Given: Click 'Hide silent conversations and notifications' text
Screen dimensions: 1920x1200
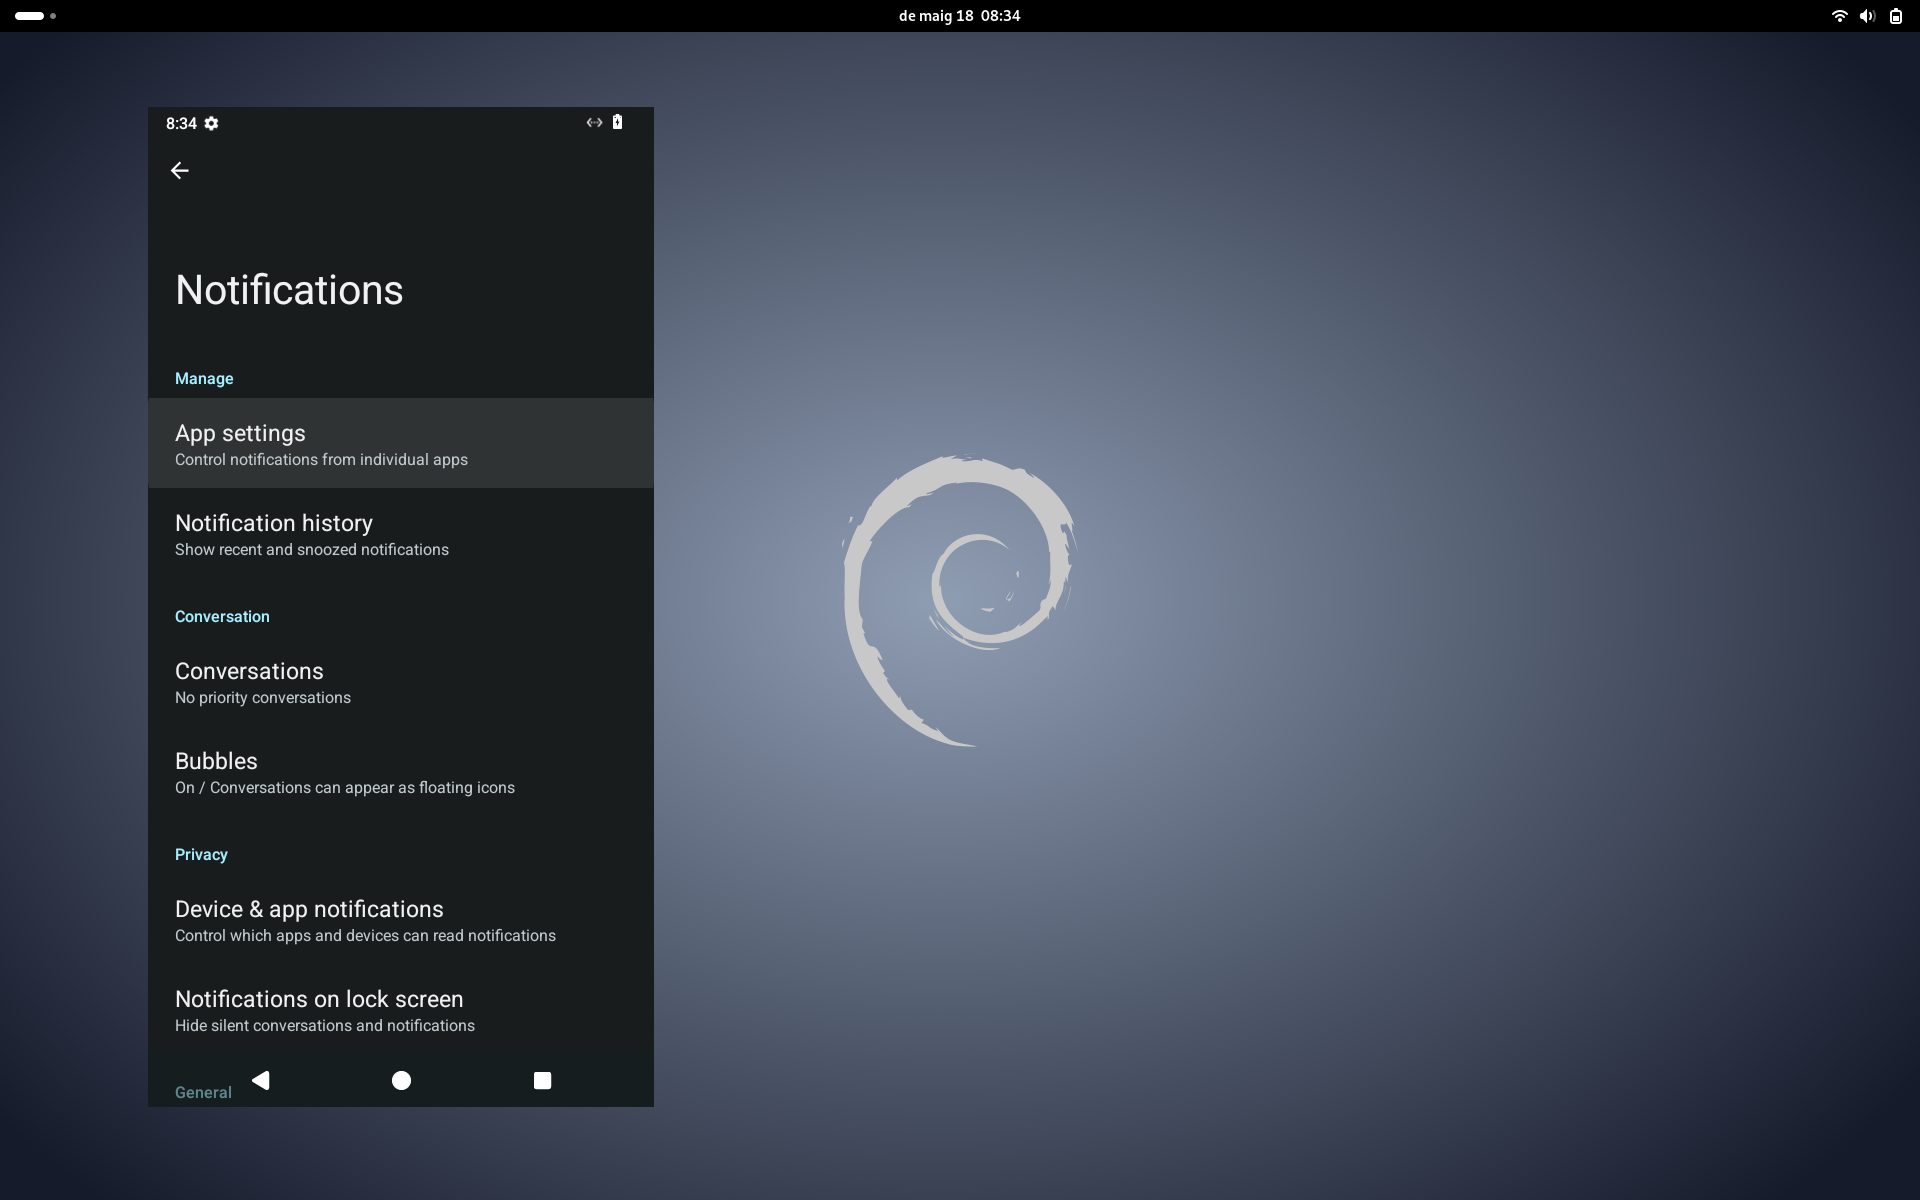Looking at the screenshot, I should coord(325,1026).
